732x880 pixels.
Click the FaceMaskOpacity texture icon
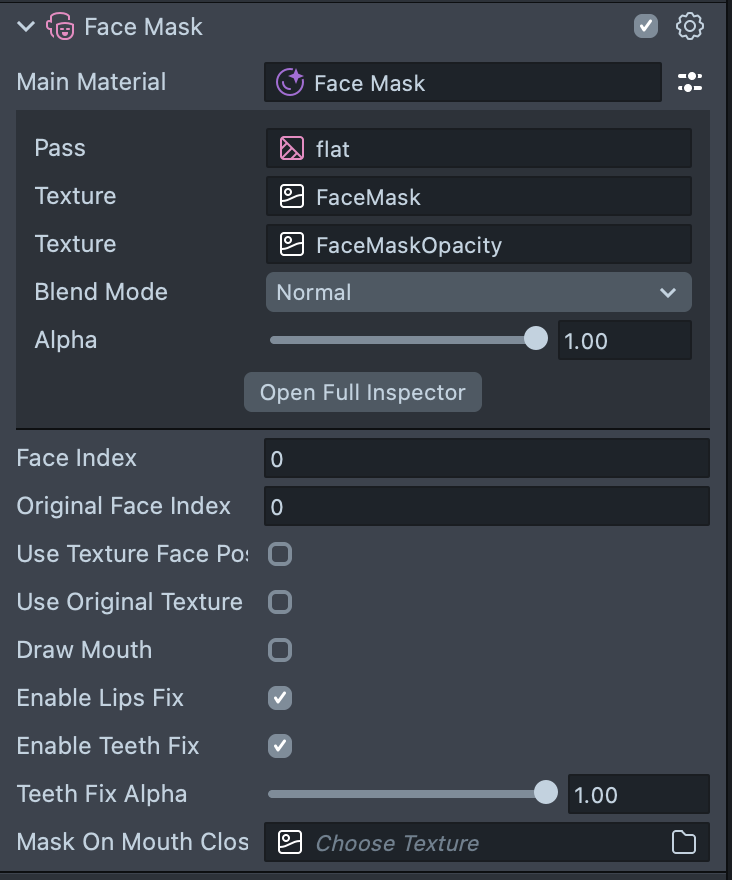click(x=291, y=245)
